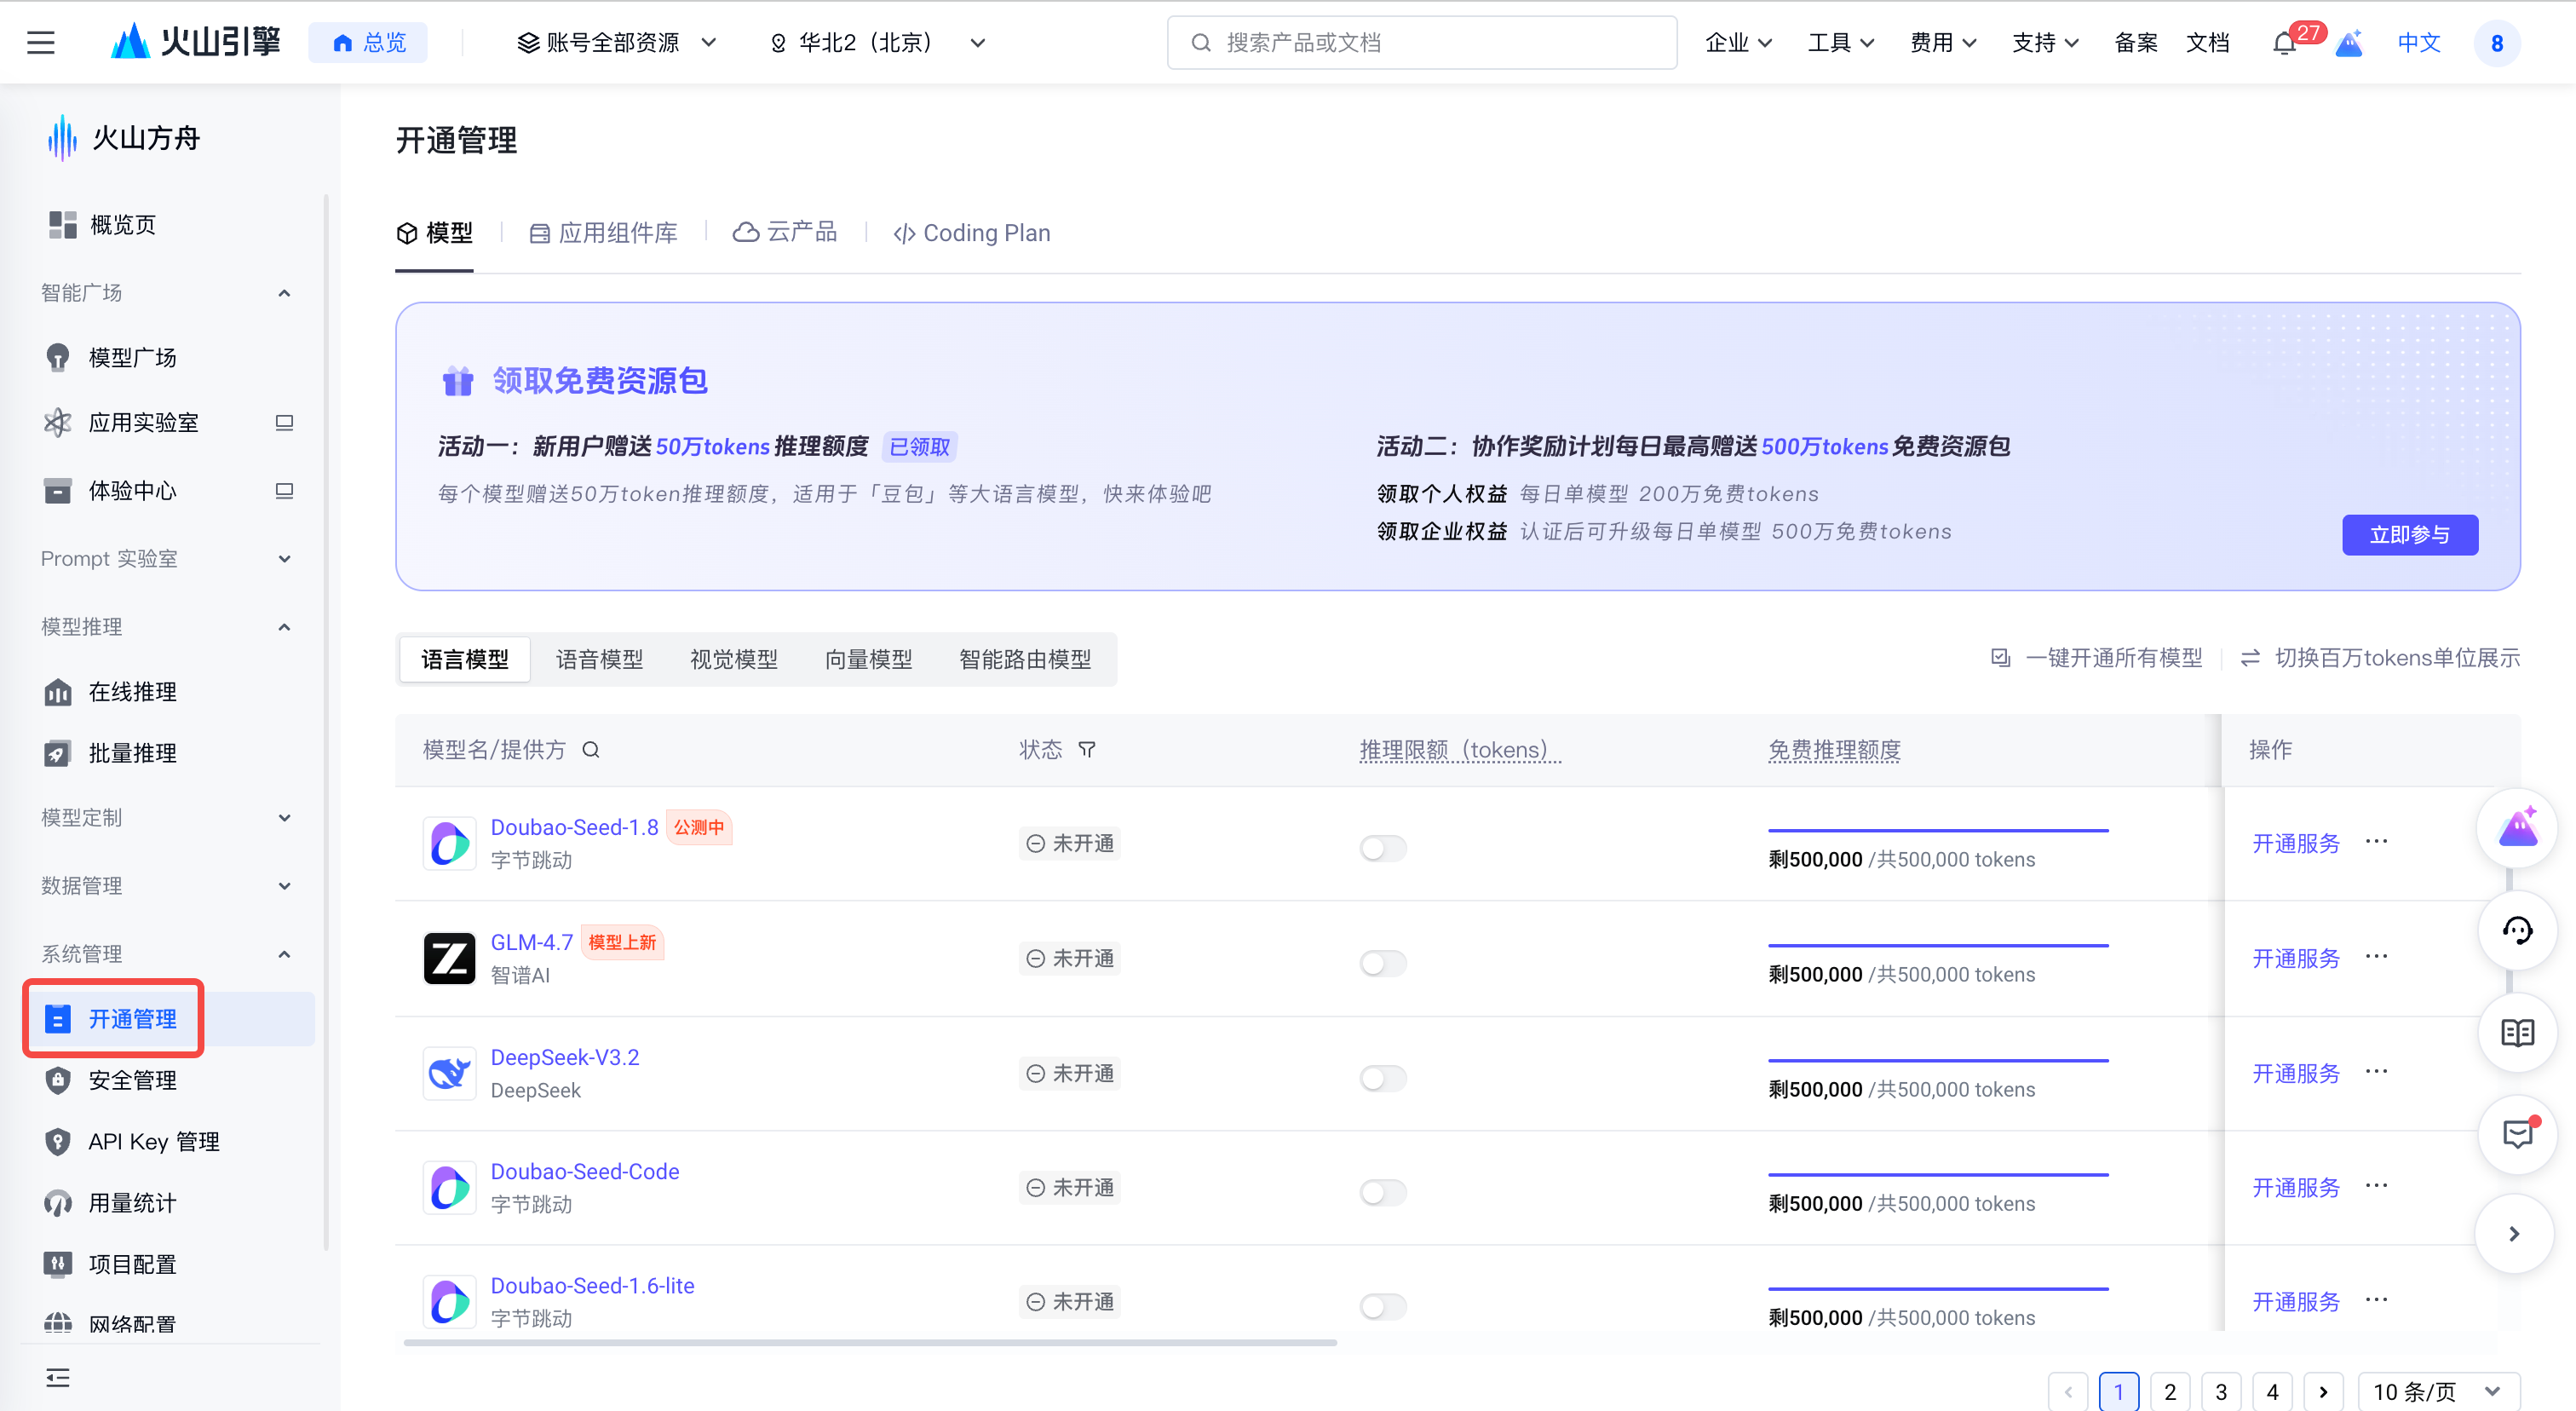Click the DeepSeek-V3.2 model logo

tap(449, 1073)
